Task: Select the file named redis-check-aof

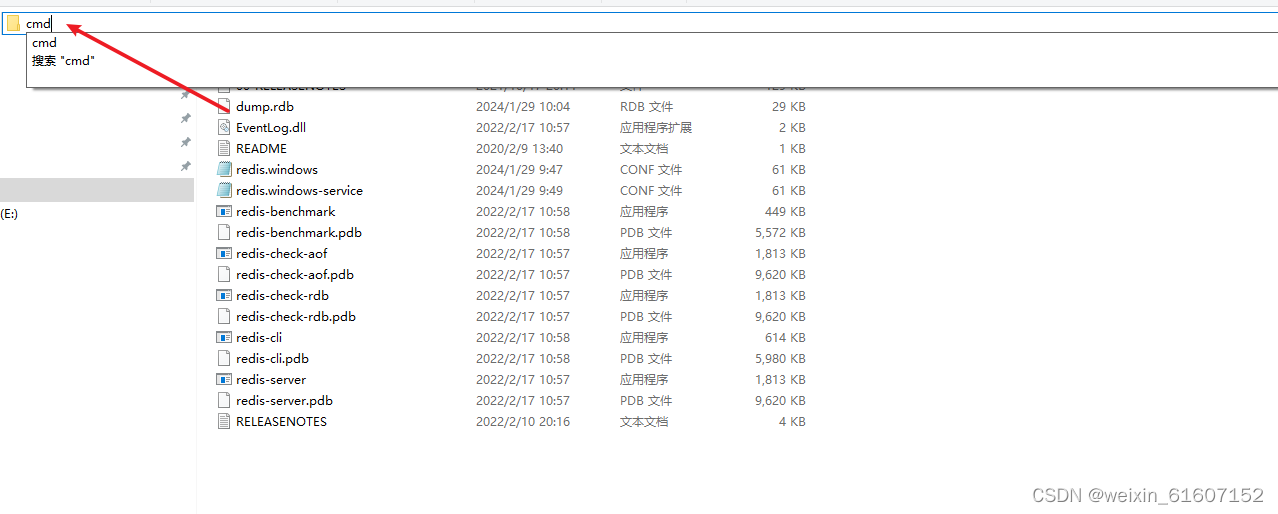Action: 282,253
